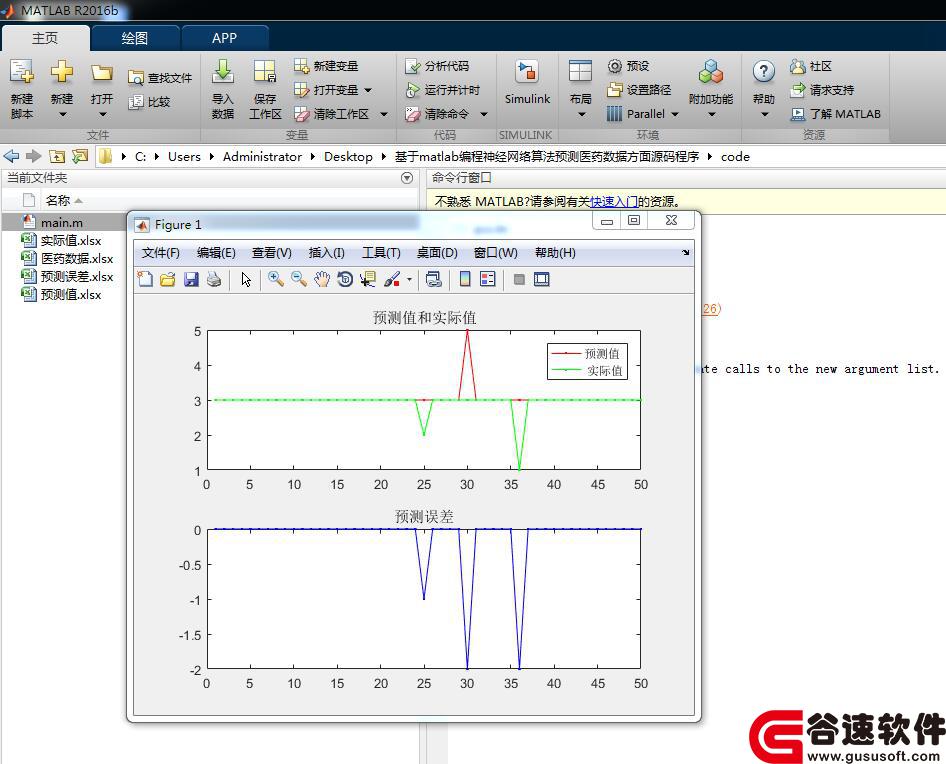This screenshot has height=764, width=946.
Task: Expand the Layout (布局) dropdown
Action: [x=581, y=114]
